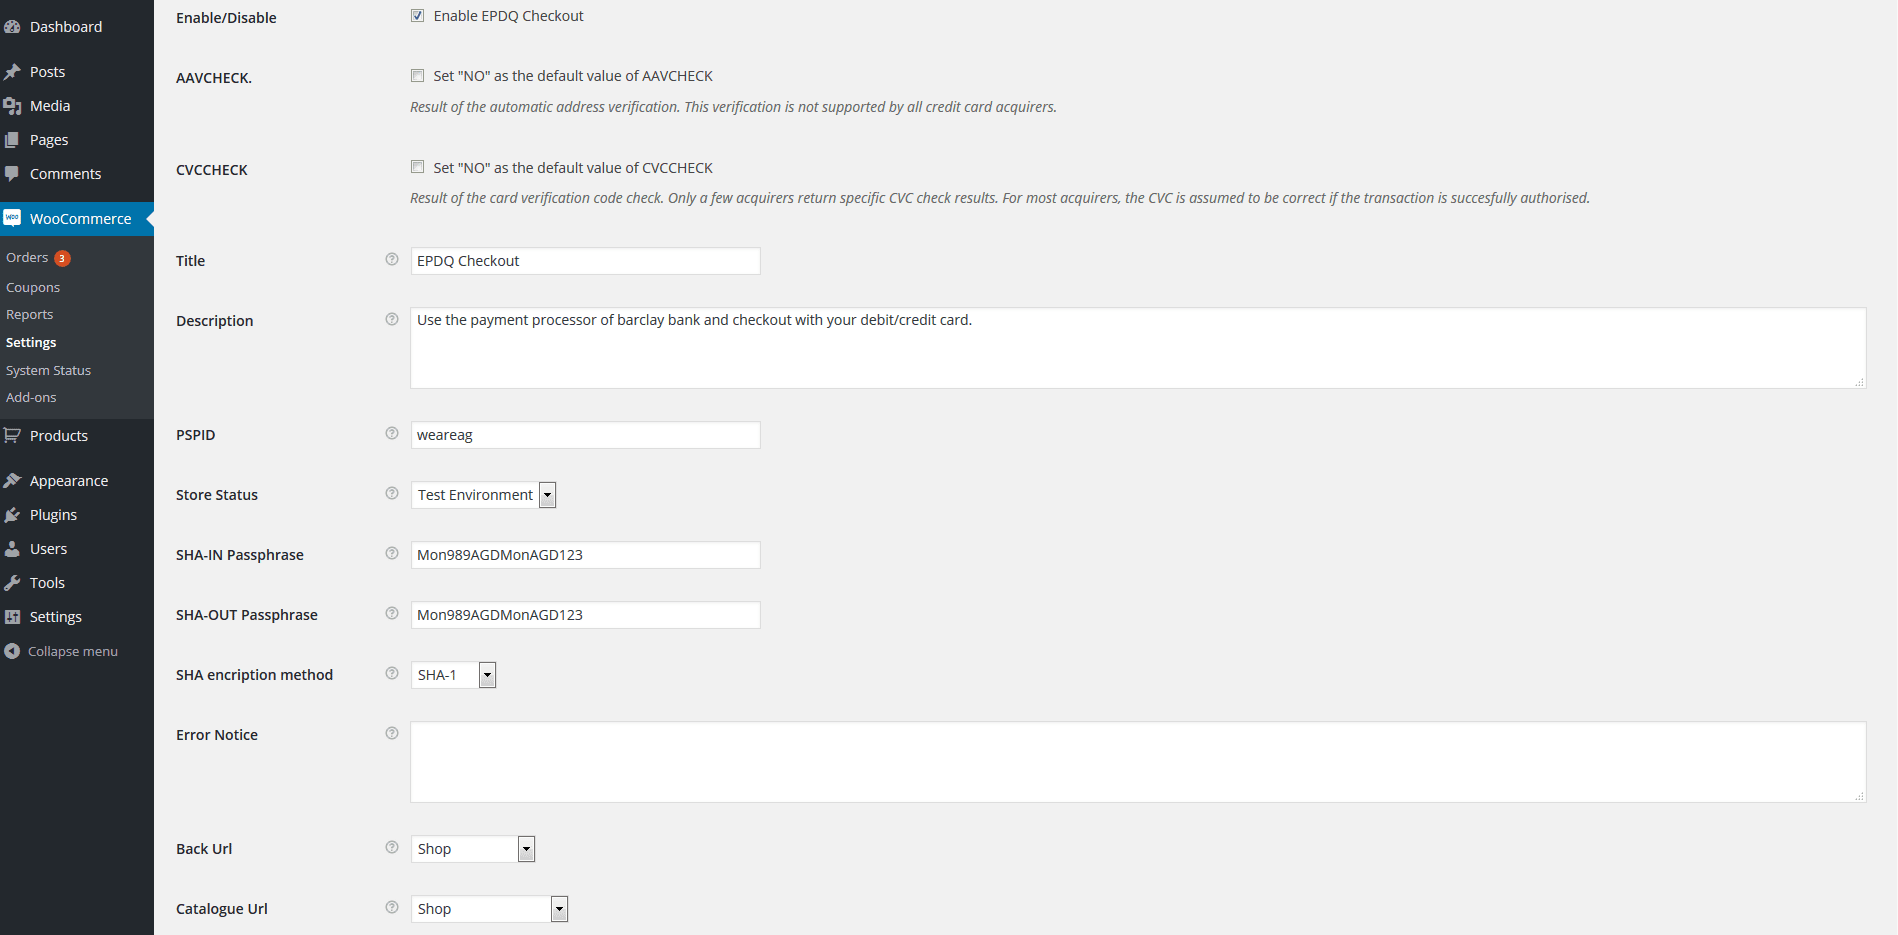Open the SHA encription method dropdown
This screenshot has width=1898, height=935.
tap(453, 675)
